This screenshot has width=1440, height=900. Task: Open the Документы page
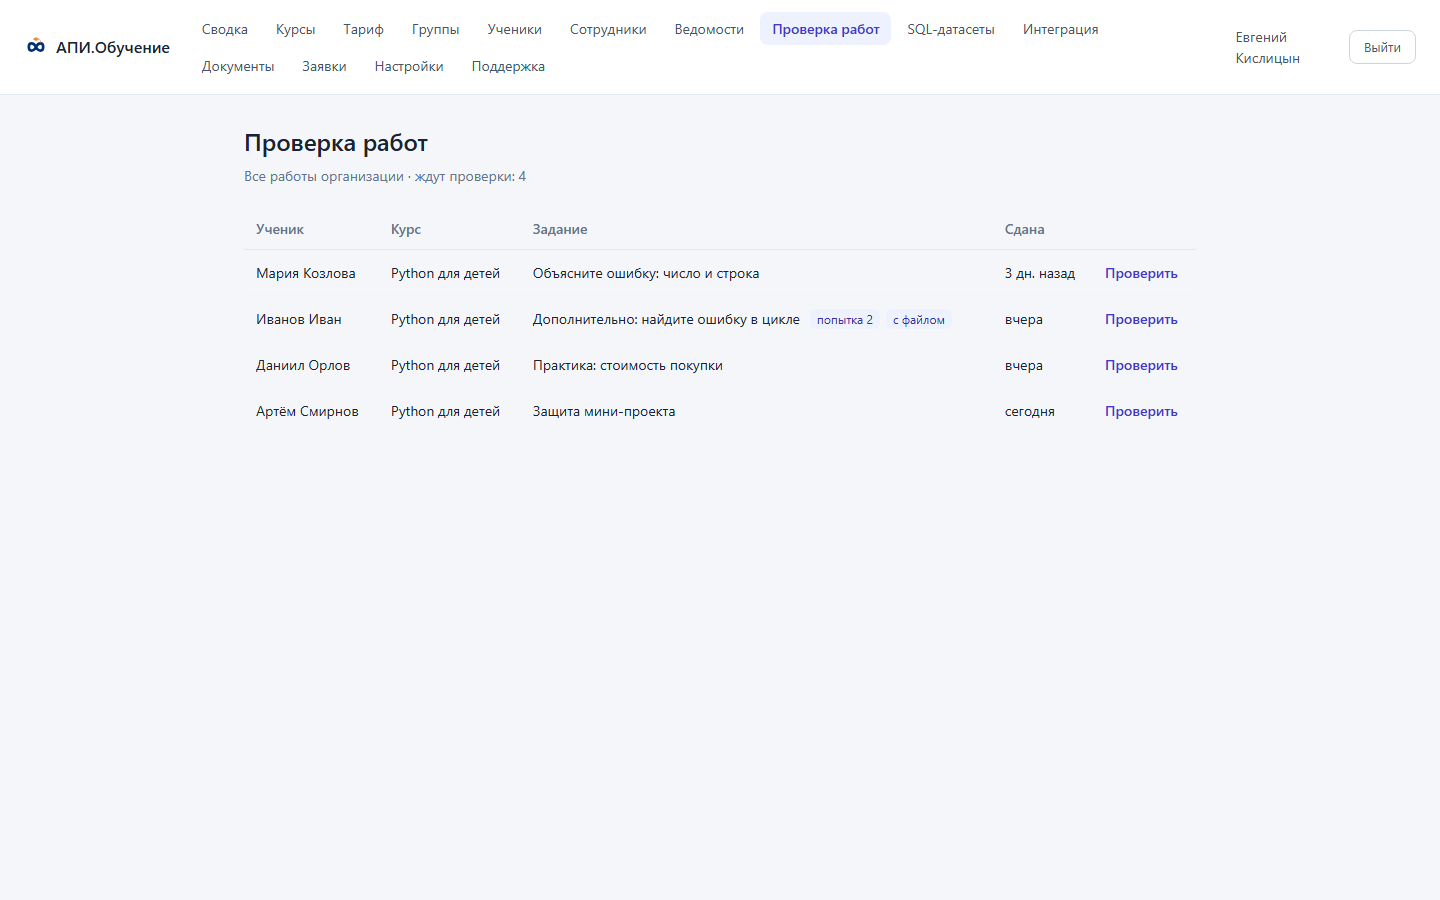pos(238,66)
